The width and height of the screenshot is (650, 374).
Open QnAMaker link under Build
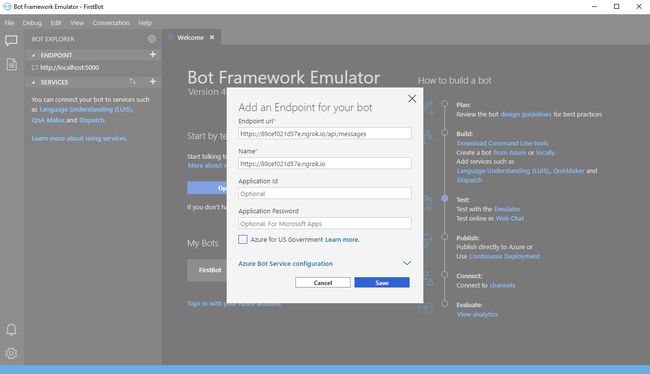pos(569,171)
